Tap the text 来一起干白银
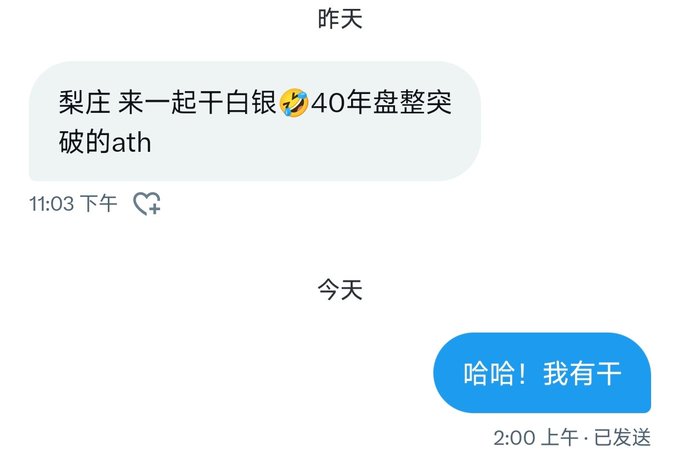 click(x=197, y=103)
